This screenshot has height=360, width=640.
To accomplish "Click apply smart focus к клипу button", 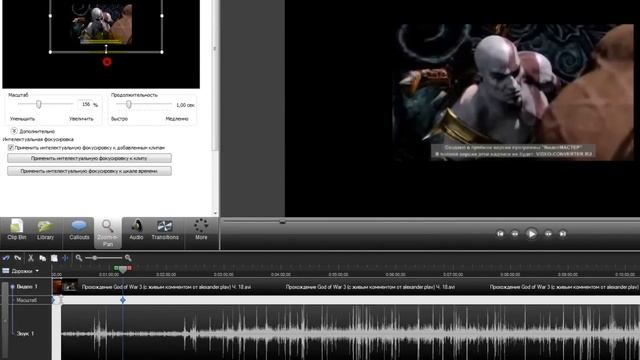I will [89, 158].
